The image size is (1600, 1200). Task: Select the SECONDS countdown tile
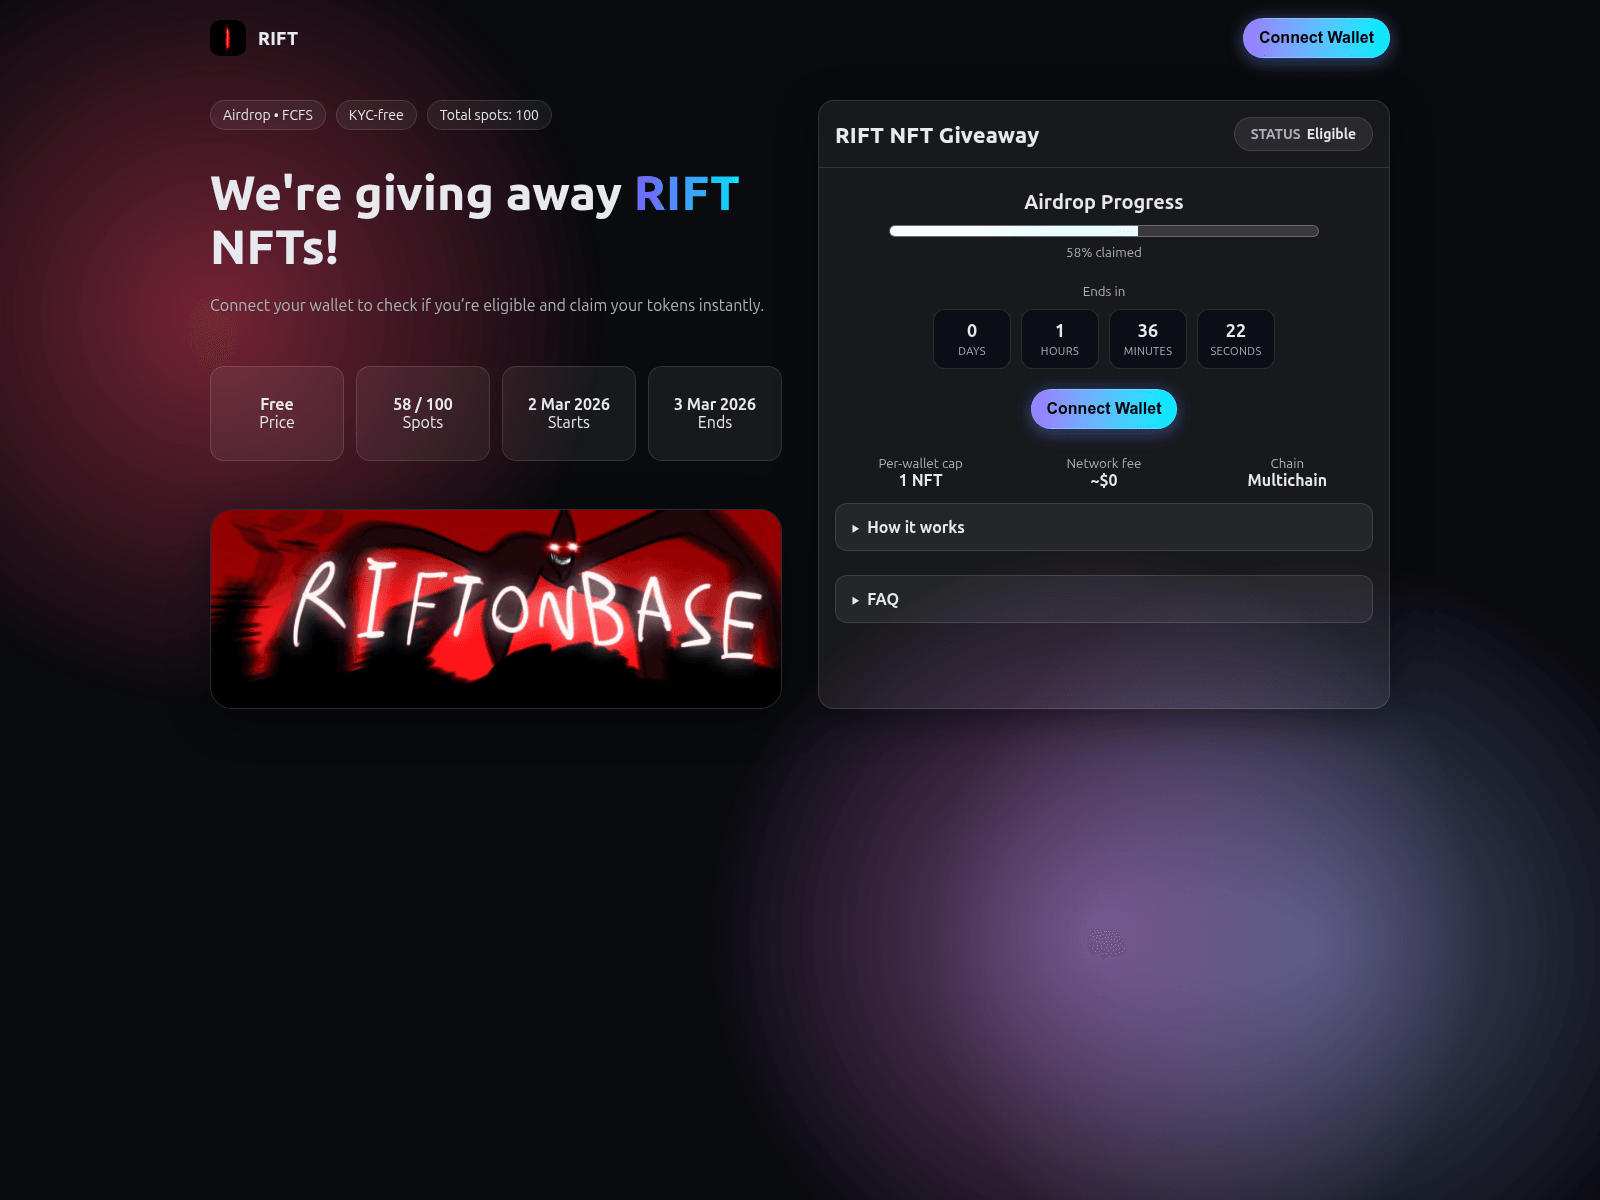tap(1235, 339)
